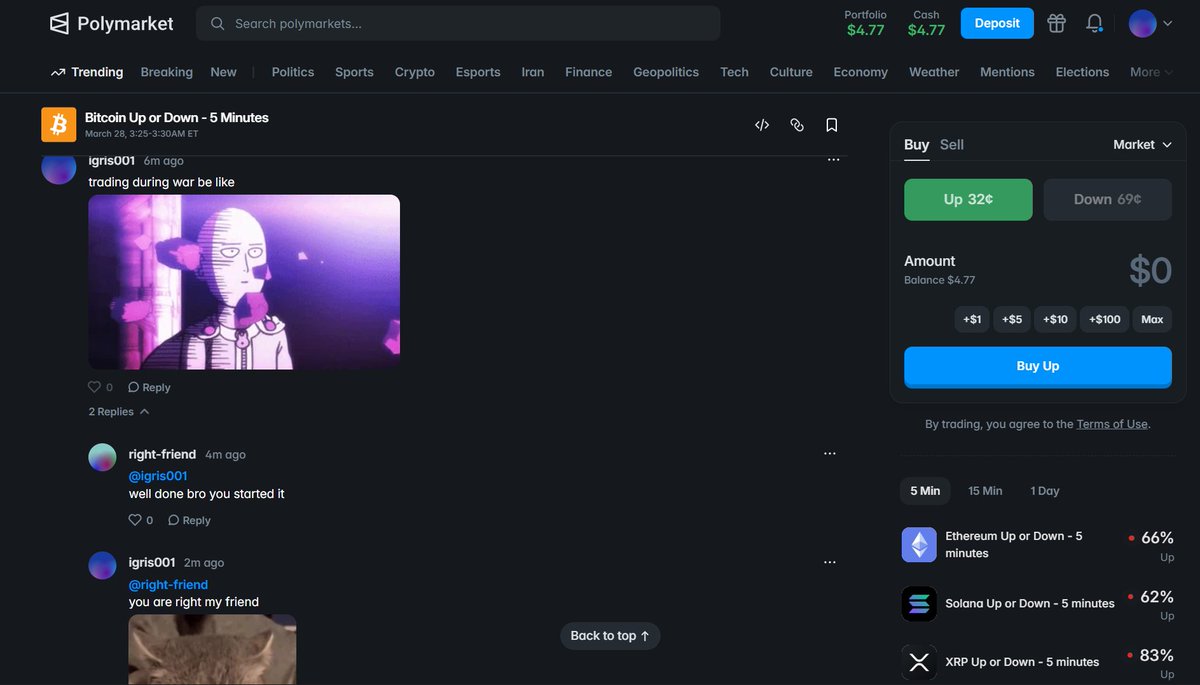The height and width of the screenshot is (685, 1200).
Task: Set amount to Max
Action: (x=1152, y=319)
